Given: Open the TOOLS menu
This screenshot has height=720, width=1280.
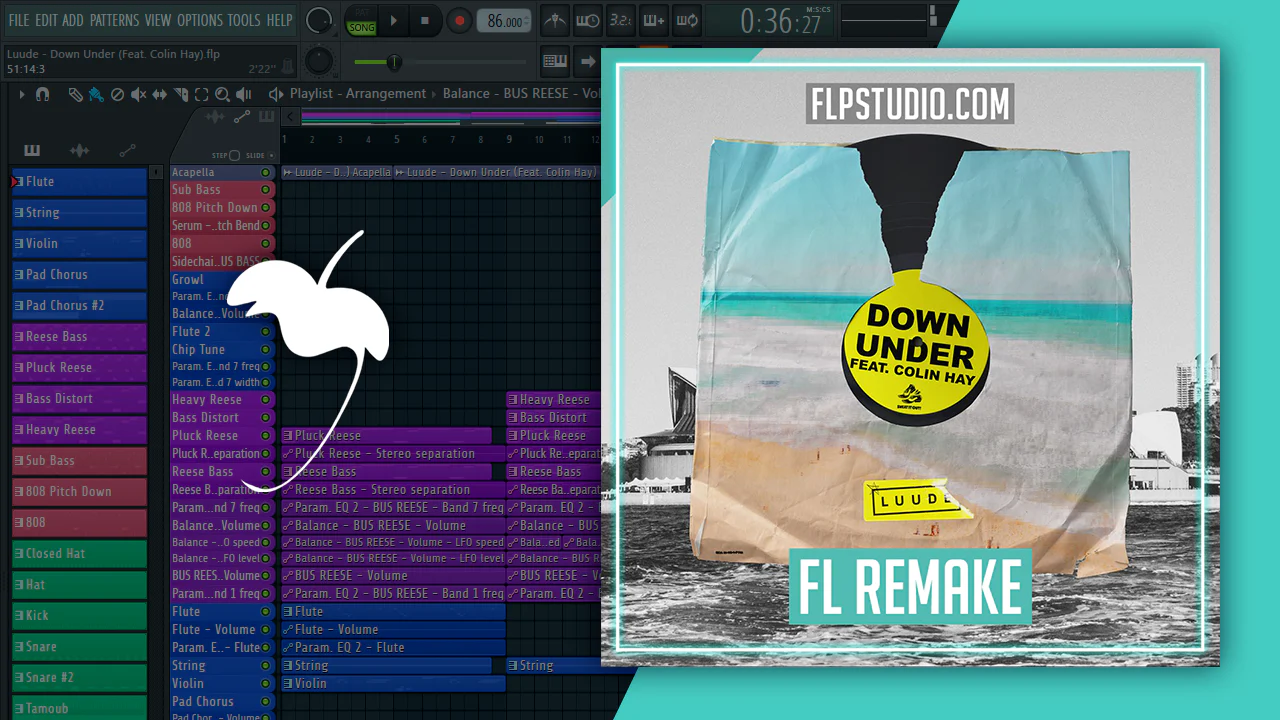Looking at the screenshot, I should click(244, 20).
